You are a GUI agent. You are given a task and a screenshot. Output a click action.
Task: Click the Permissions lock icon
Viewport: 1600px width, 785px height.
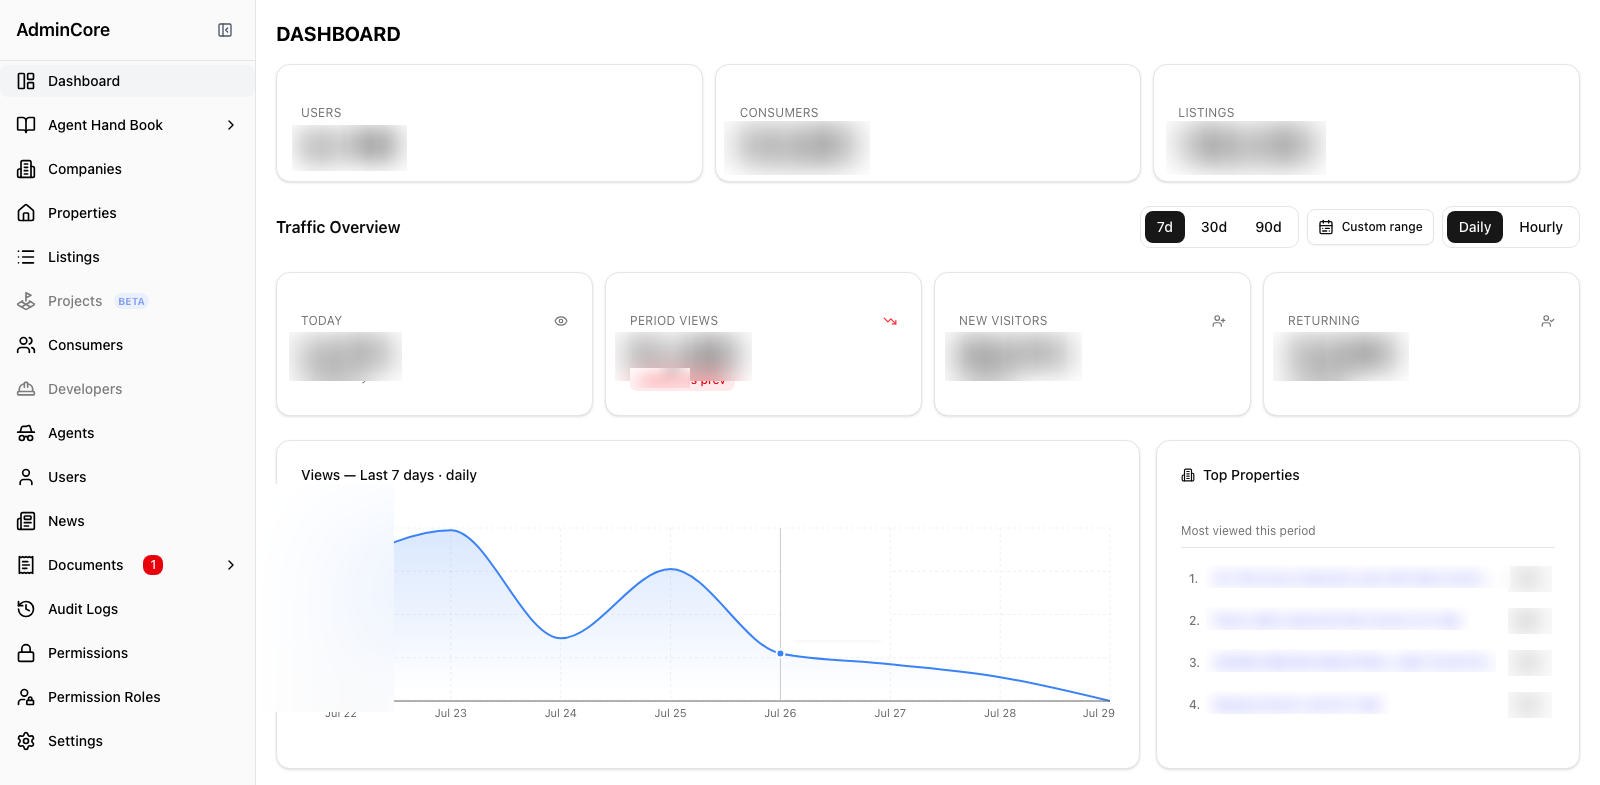pyautogui.click(x=26, y=653)
